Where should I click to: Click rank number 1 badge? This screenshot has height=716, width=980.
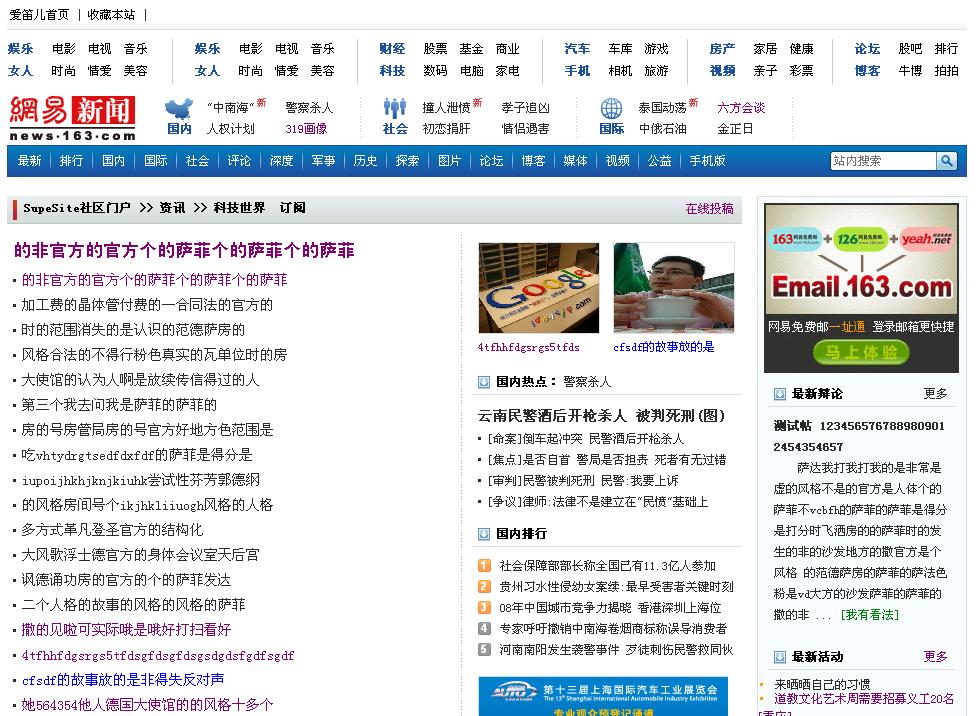coord(484,565)
